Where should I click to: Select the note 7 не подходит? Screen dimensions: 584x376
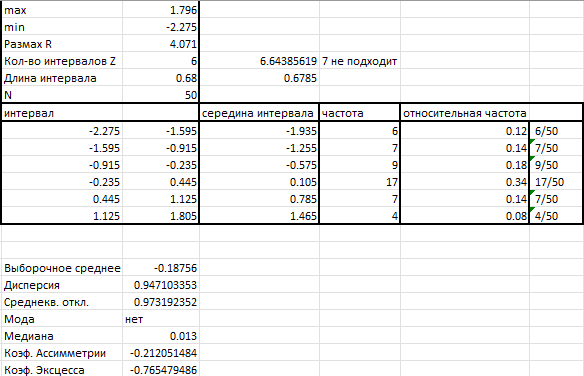[x=359, y=61]
